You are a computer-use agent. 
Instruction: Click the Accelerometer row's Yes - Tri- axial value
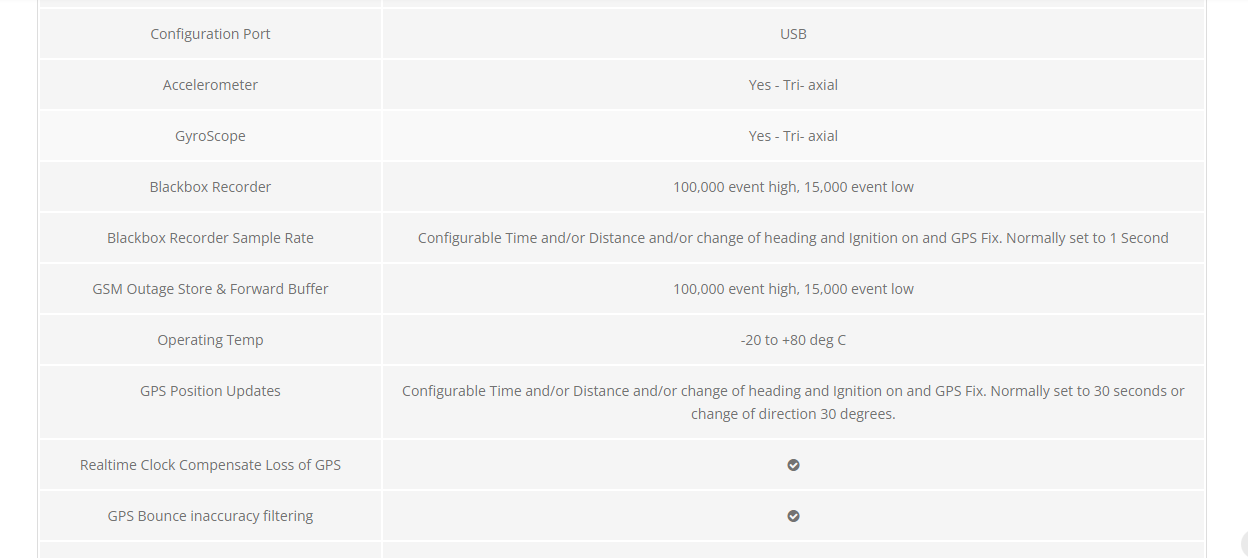coord(793,85)
